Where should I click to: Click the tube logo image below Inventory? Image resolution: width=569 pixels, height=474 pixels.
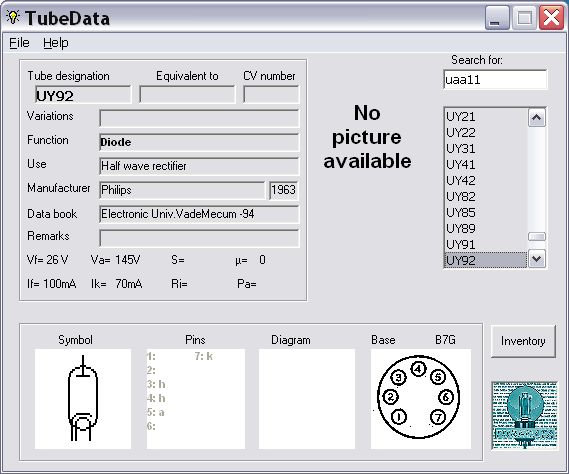click(524, 416)
